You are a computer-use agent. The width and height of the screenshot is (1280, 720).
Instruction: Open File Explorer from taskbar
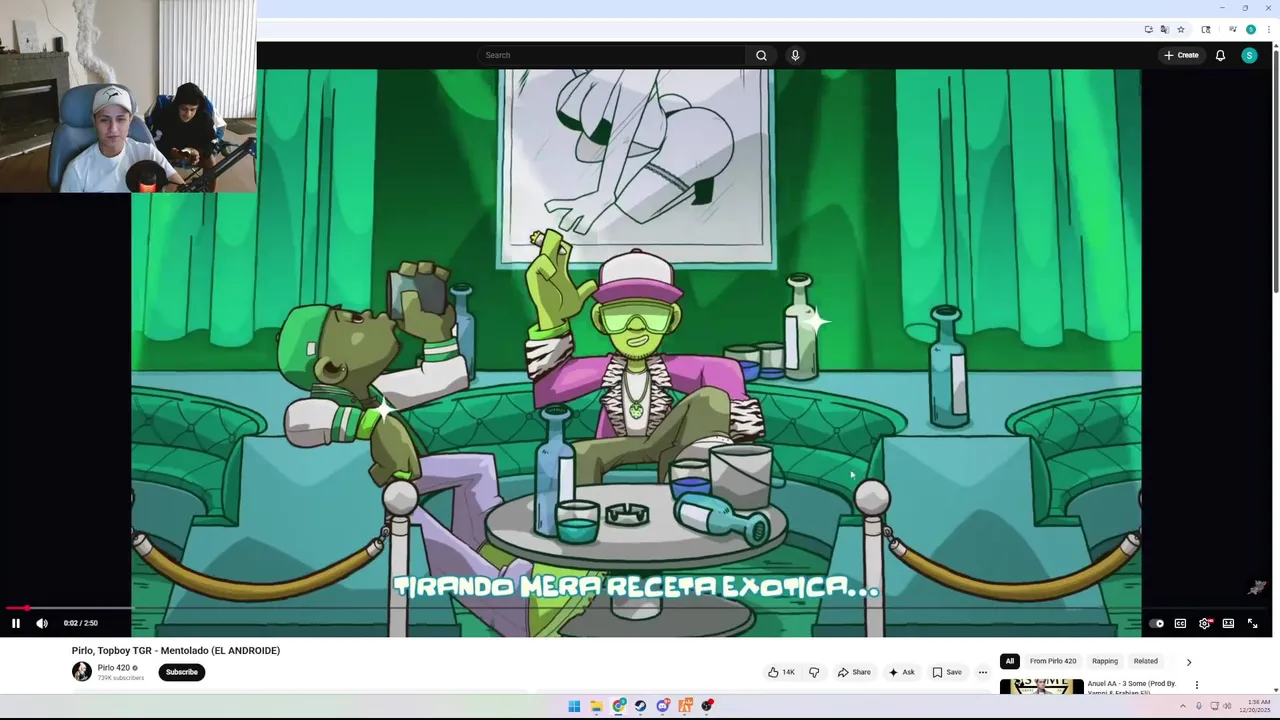596,706
